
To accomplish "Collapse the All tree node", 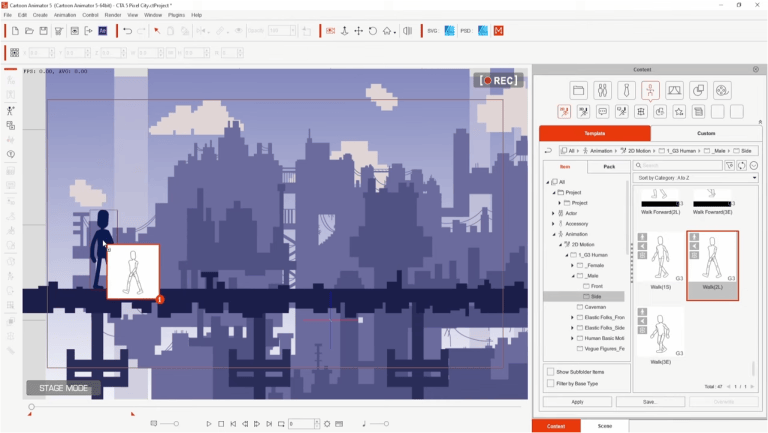I will (x=548, y=182).
